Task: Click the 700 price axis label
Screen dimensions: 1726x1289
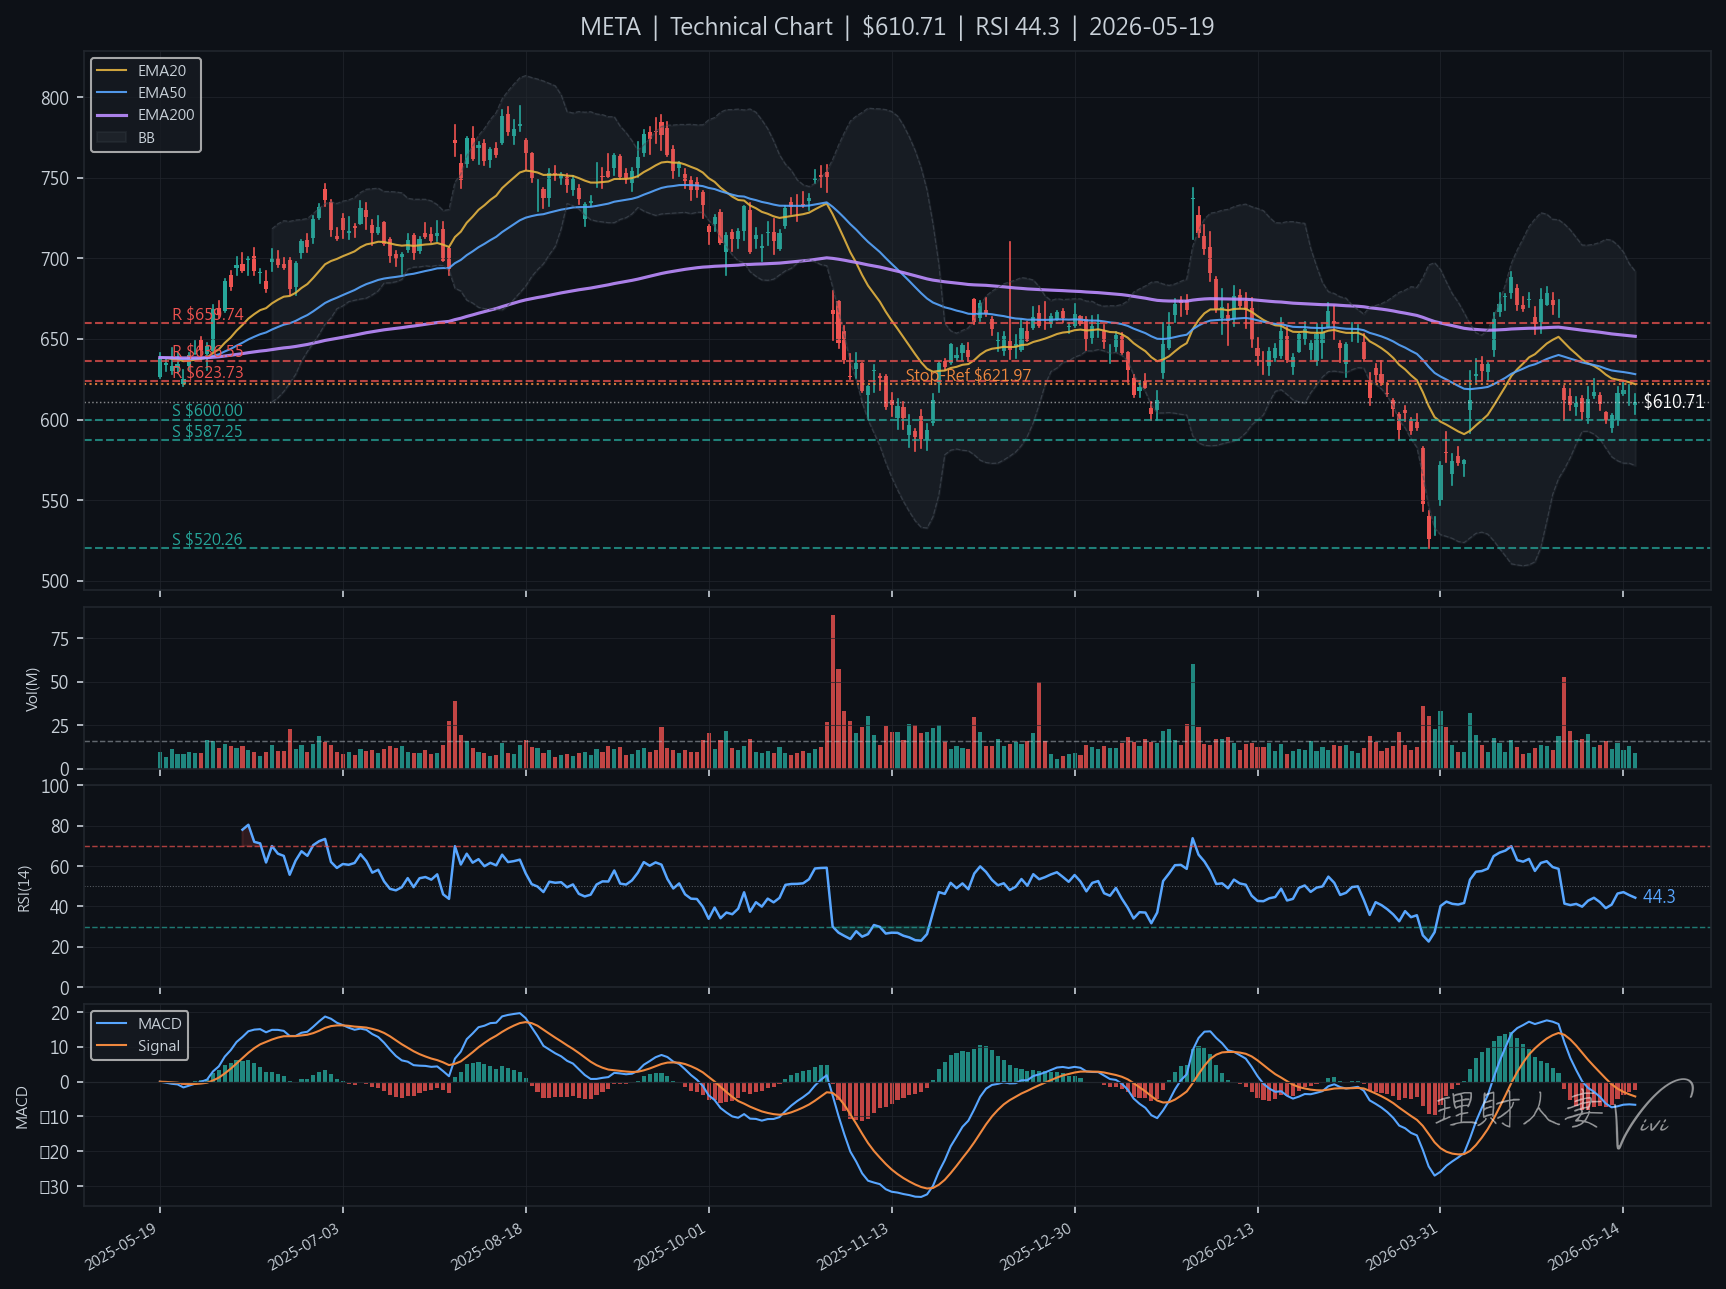Action: pyautogui.click(x=55, y=259)
